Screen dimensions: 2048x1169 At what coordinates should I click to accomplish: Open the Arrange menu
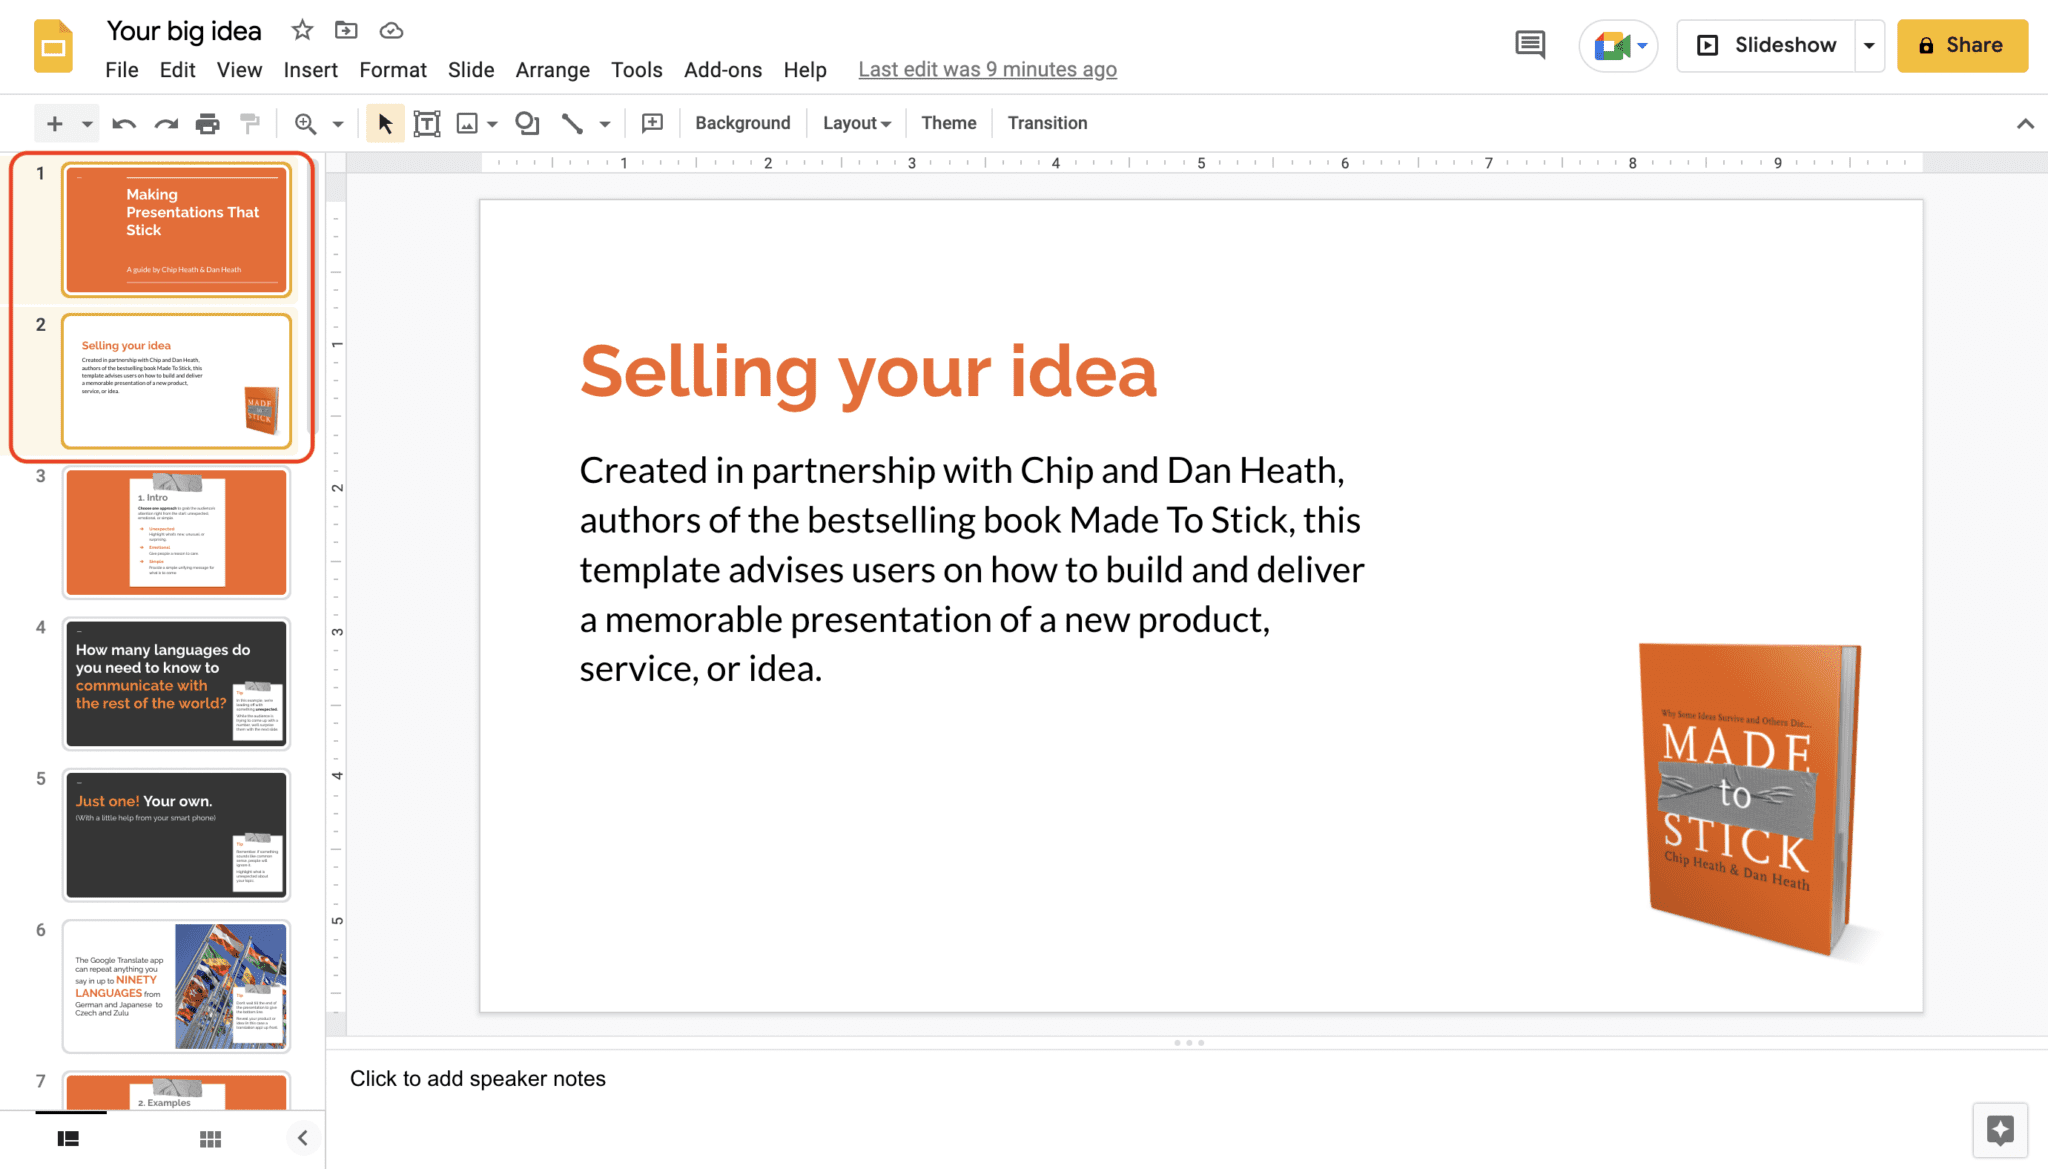(x=553, y=70)
